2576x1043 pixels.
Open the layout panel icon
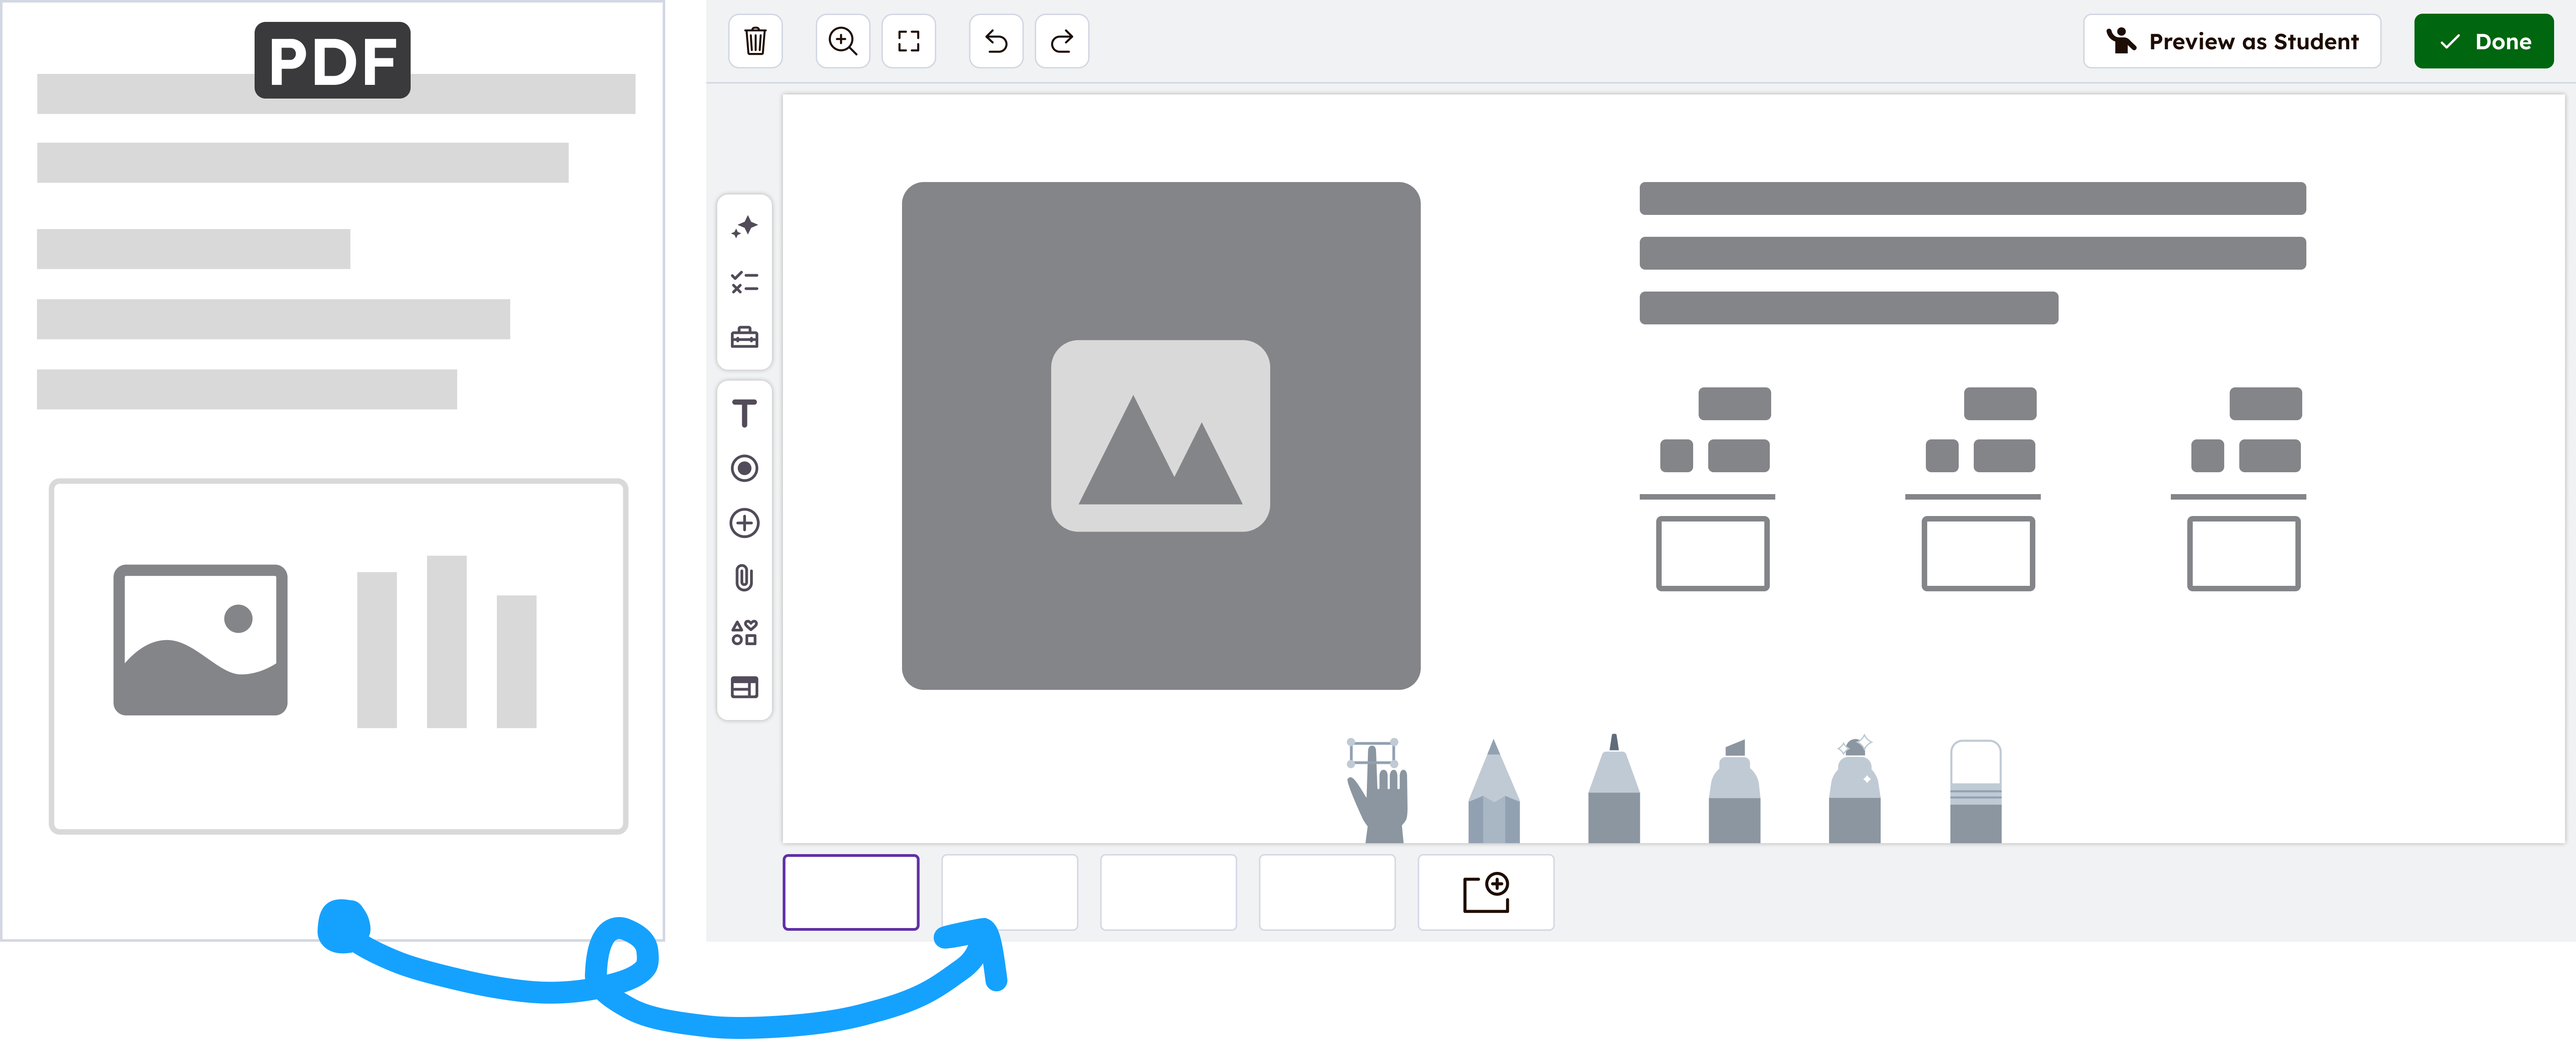[744, 688]
